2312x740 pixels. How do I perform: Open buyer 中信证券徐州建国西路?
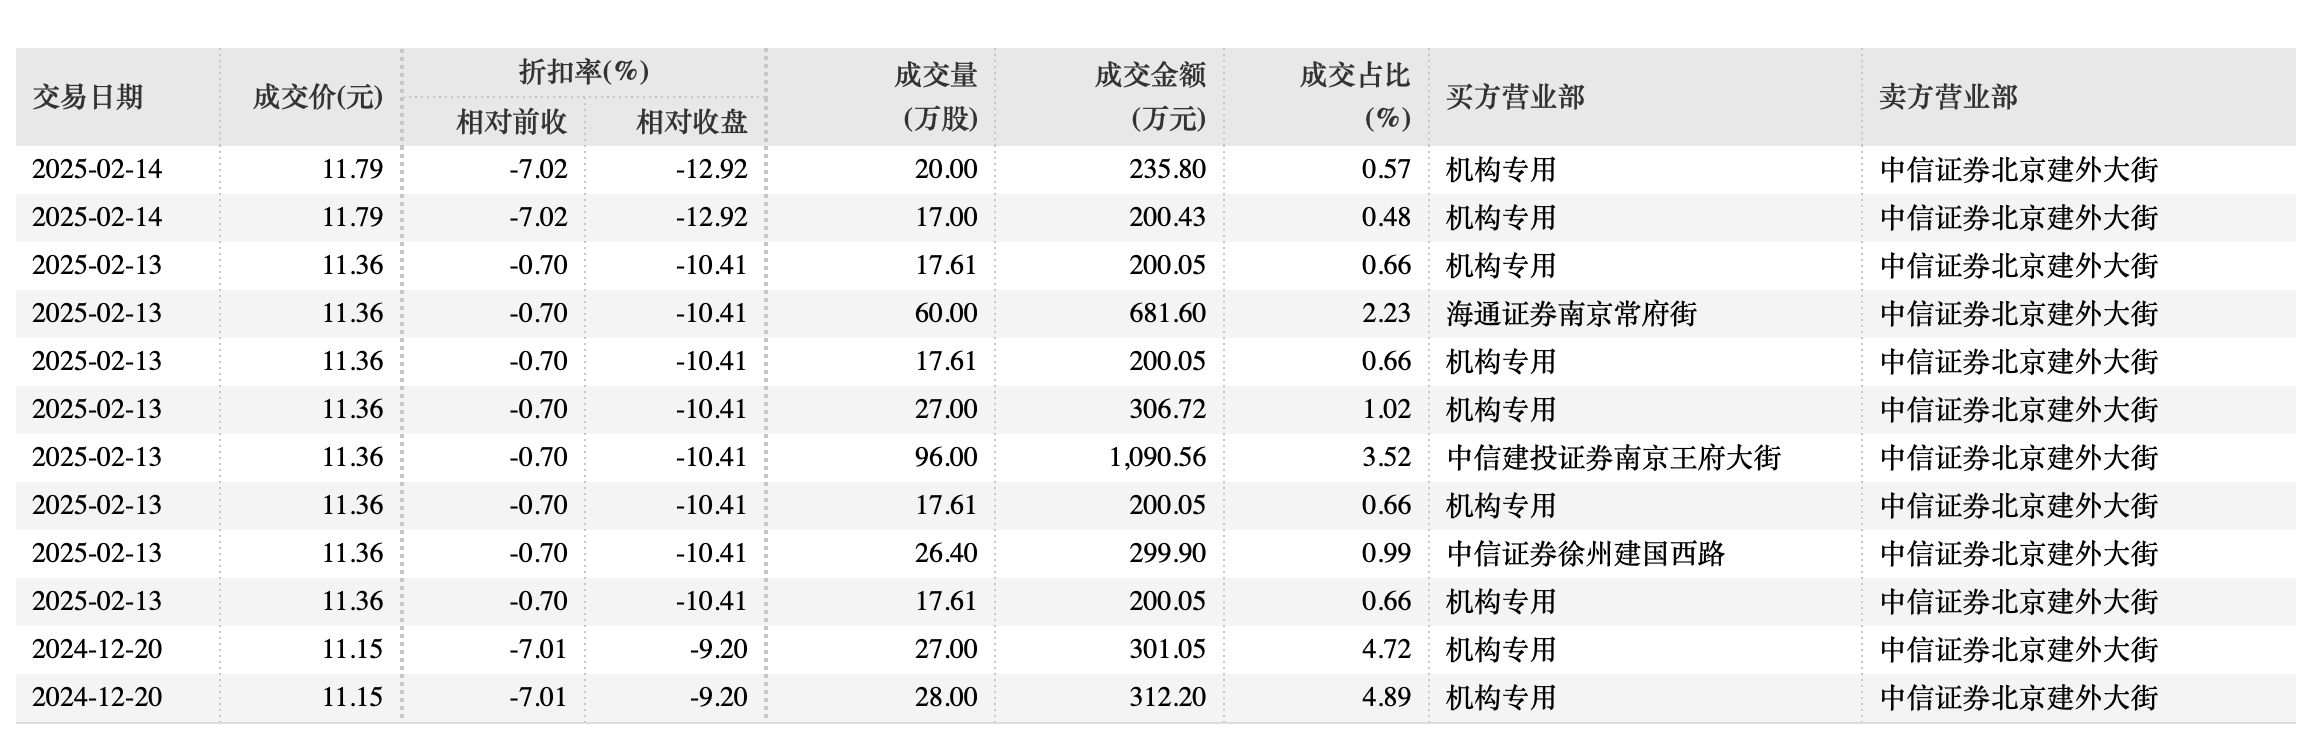(x=1585, y=554)
